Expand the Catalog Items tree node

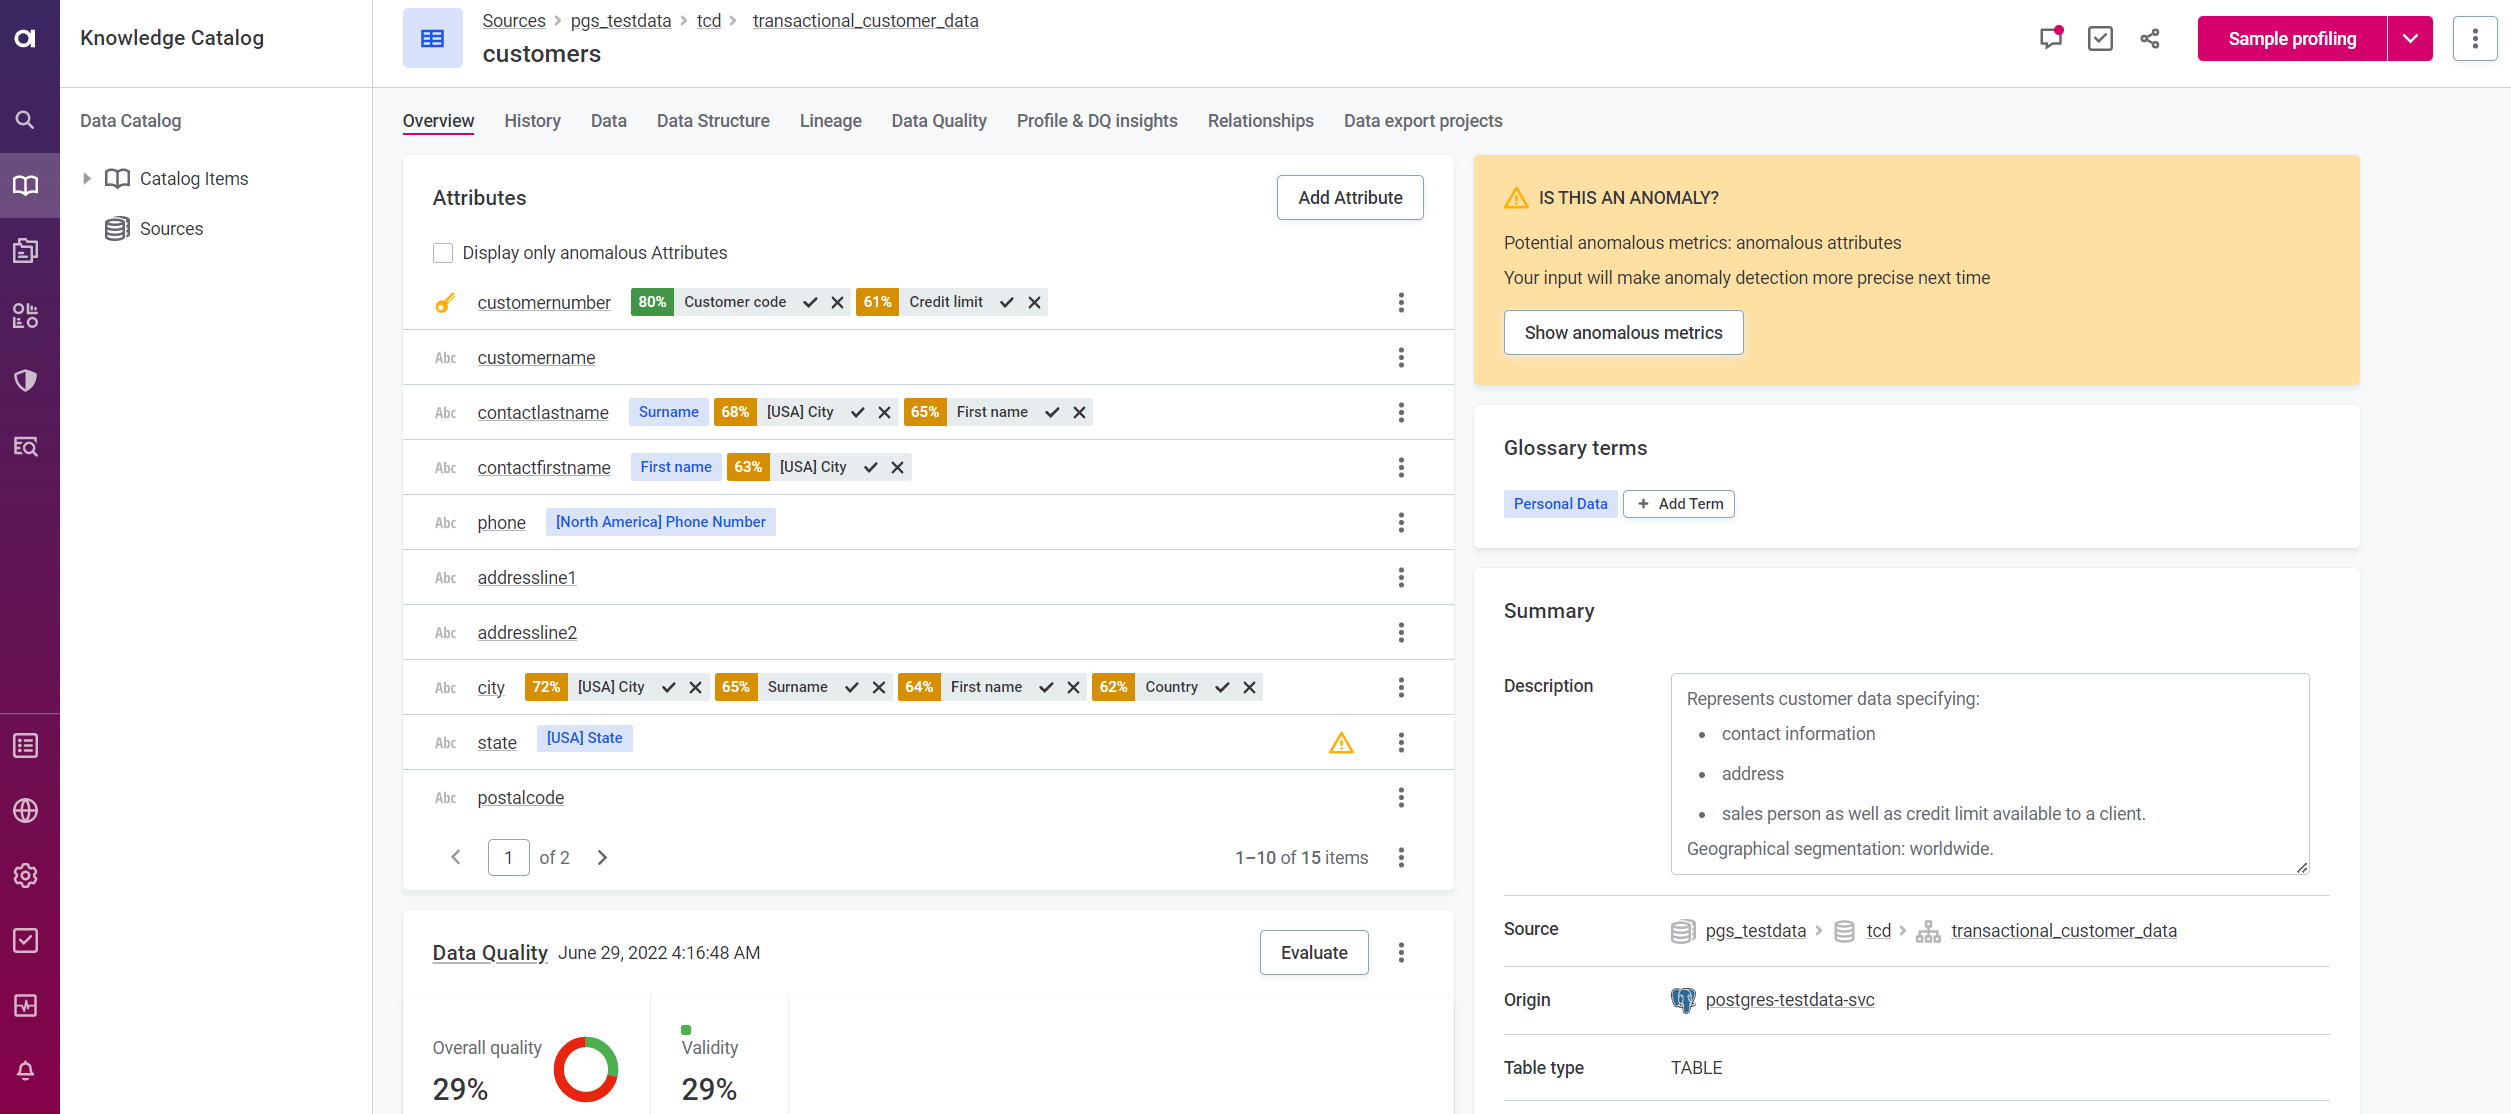point(87,179)
